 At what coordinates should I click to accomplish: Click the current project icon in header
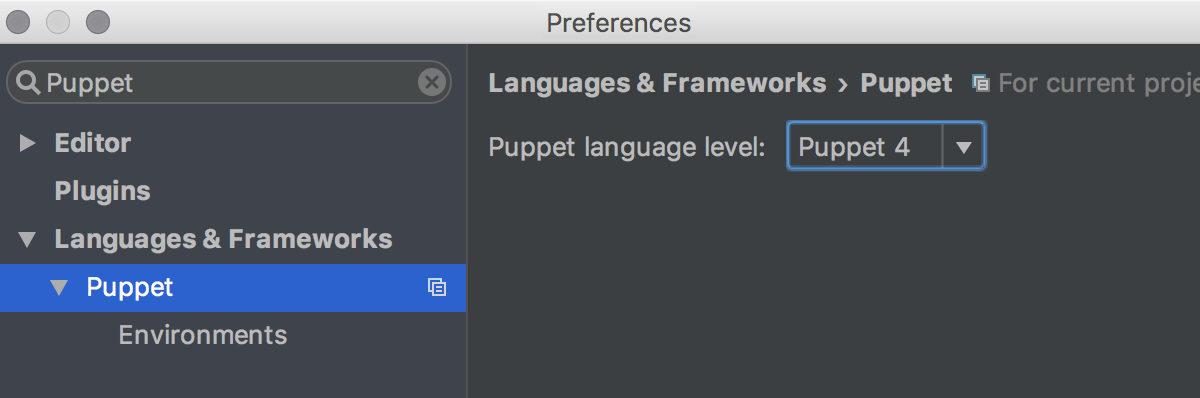click(x=981, y=84)
